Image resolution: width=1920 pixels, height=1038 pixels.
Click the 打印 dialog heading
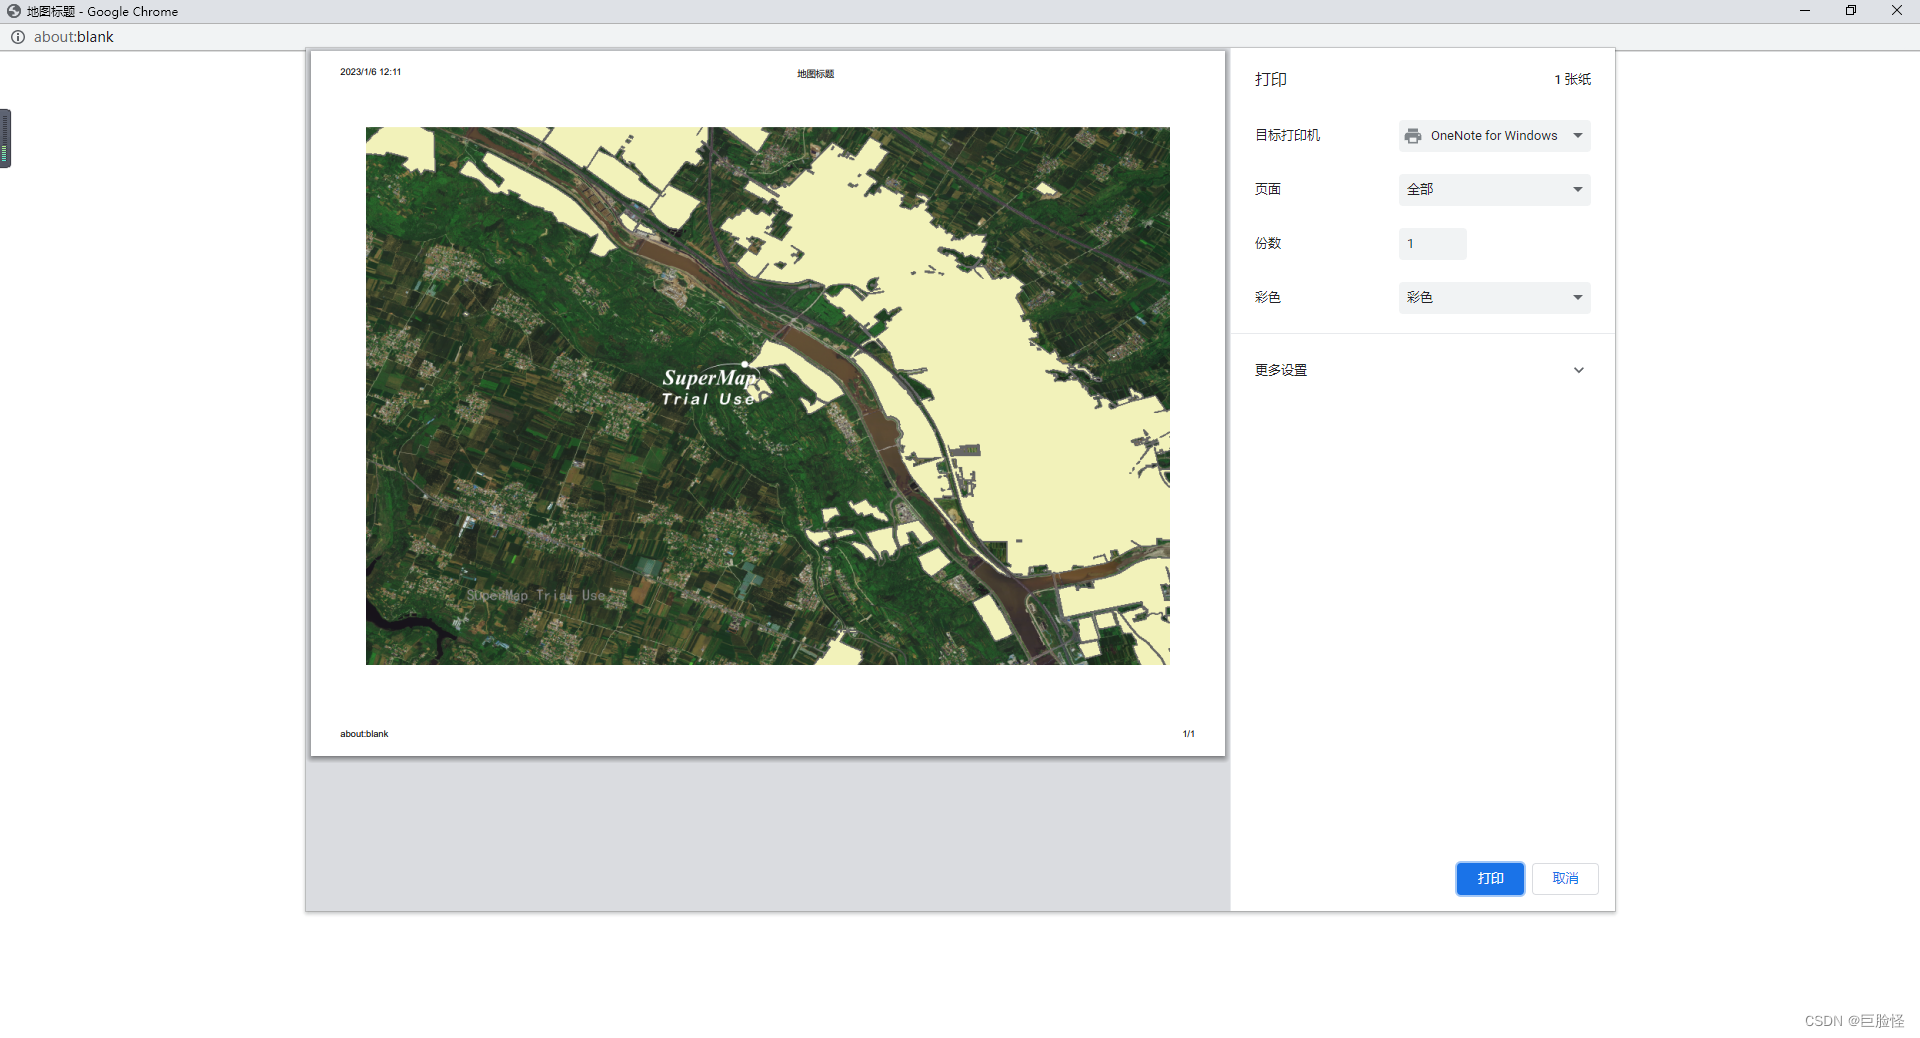click(1271, 79)
